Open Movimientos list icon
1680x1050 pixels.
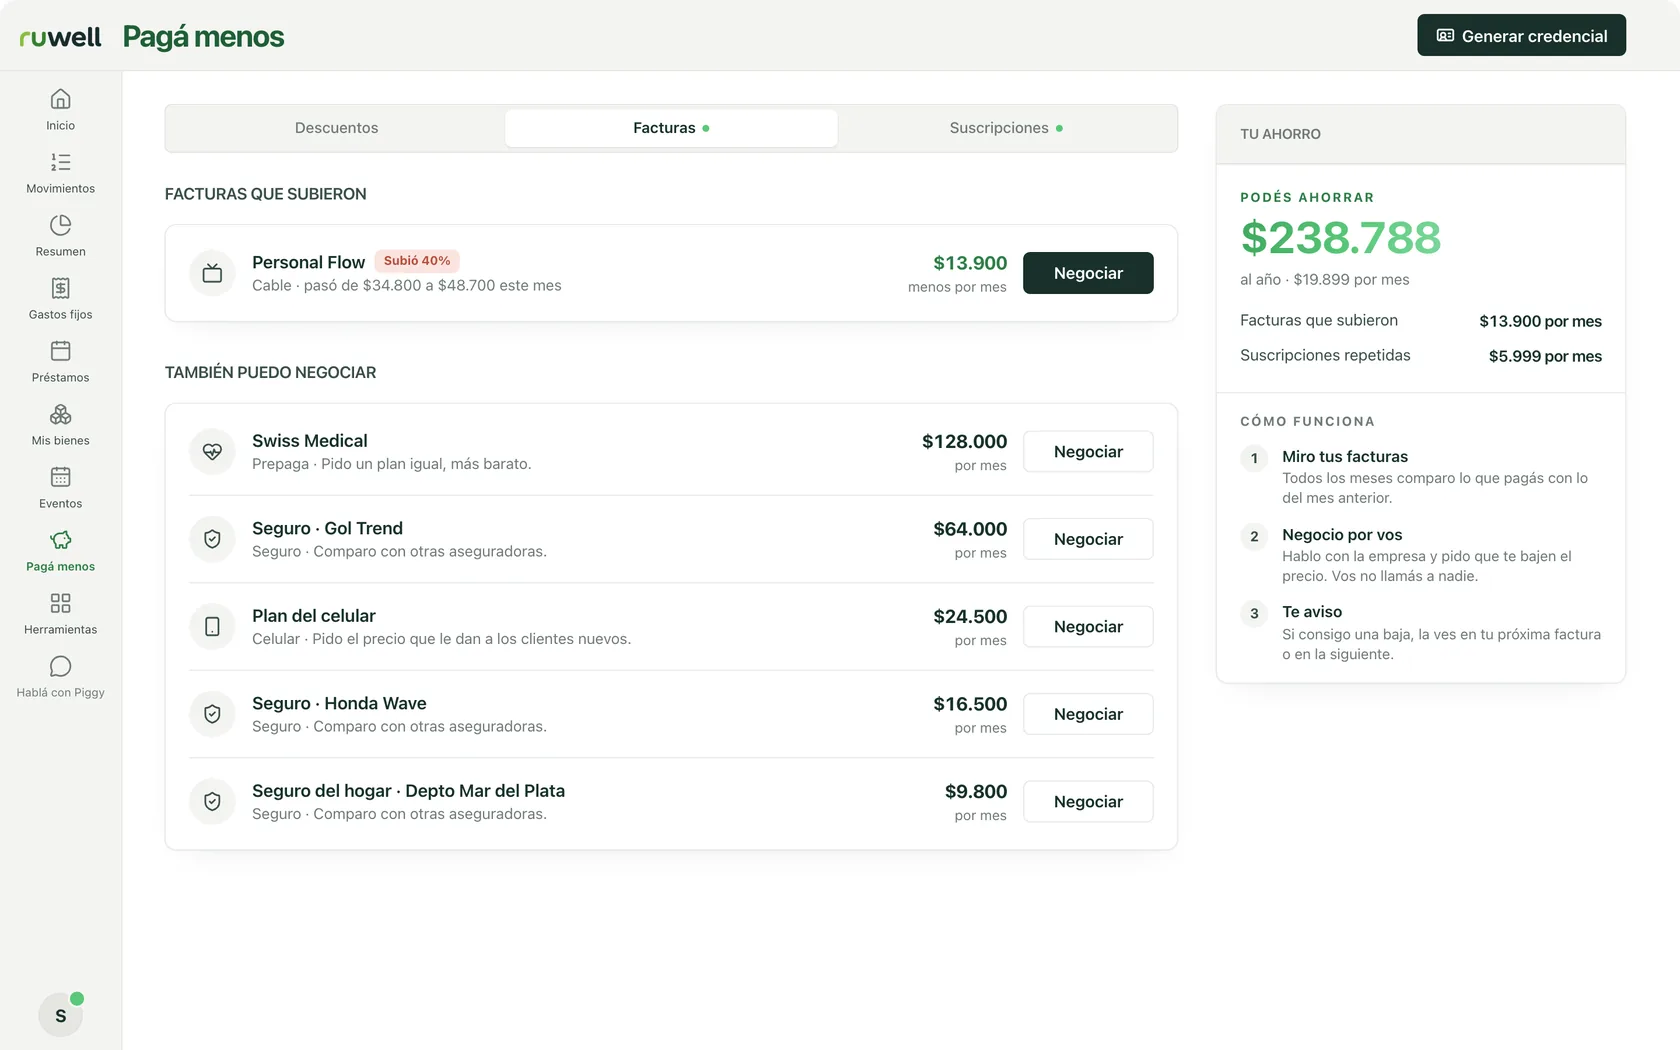60,162
